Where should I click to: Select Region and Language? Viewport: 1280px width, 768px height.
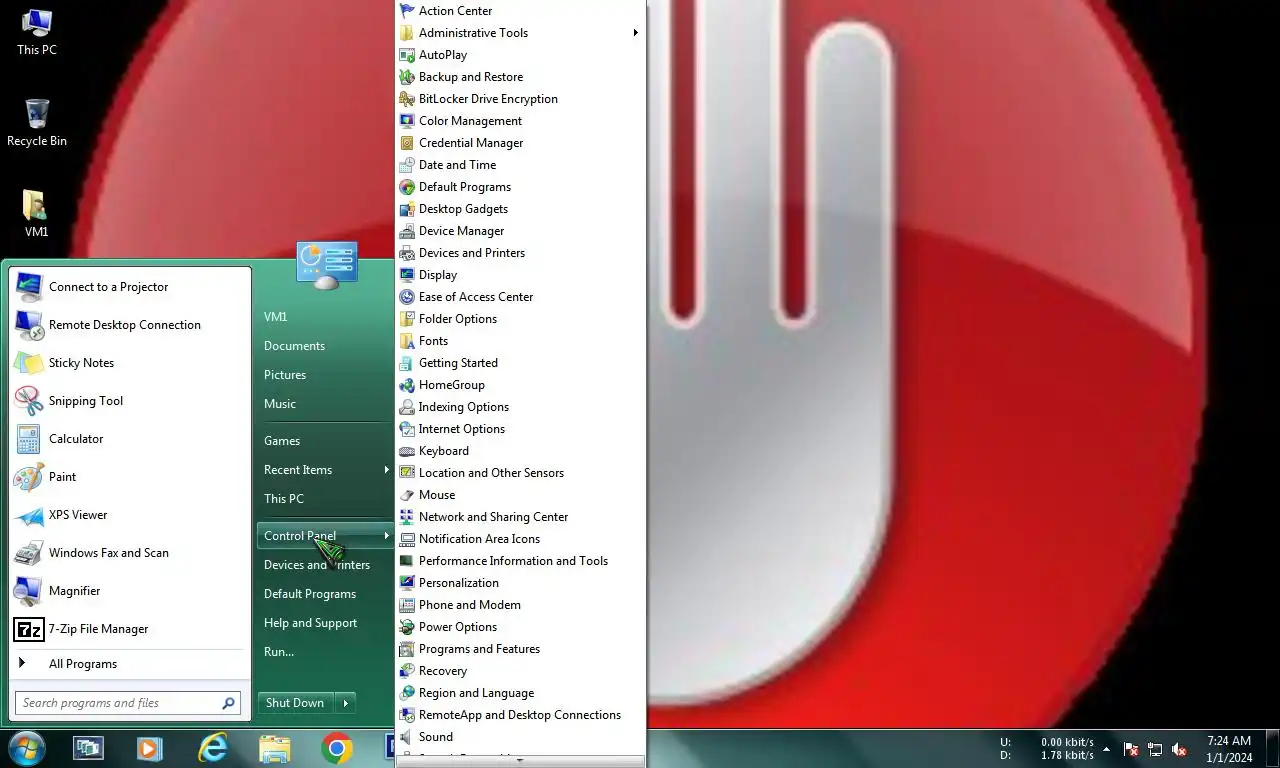(x=520, y=693)
